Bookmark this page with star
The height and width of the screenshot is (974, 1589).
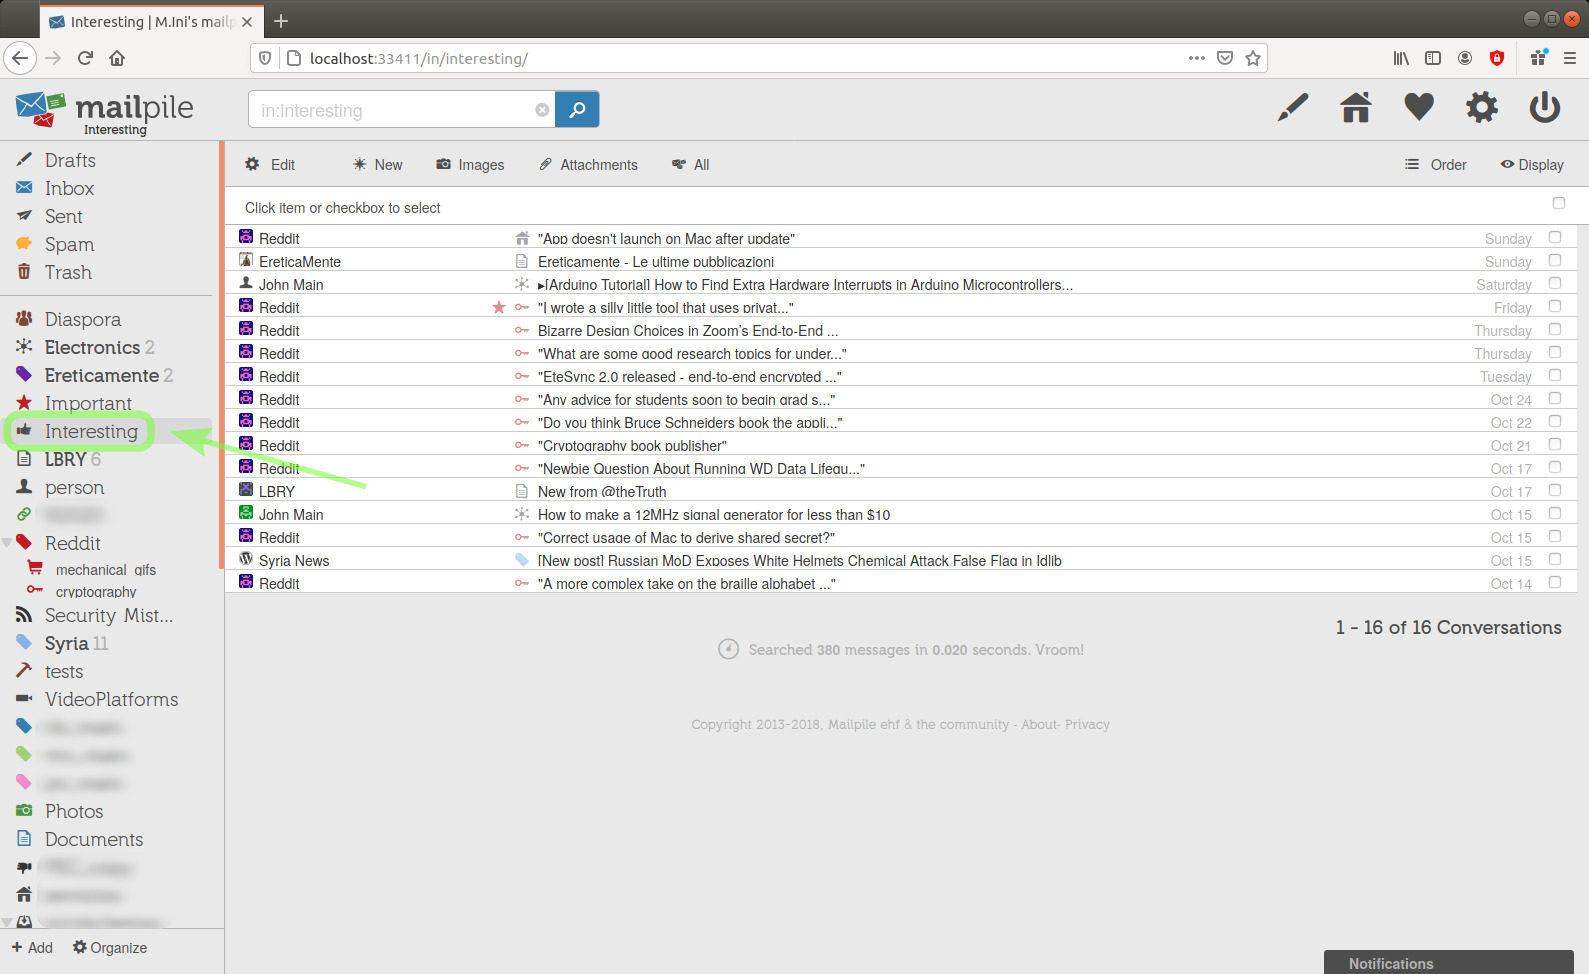click(1253, 58)
